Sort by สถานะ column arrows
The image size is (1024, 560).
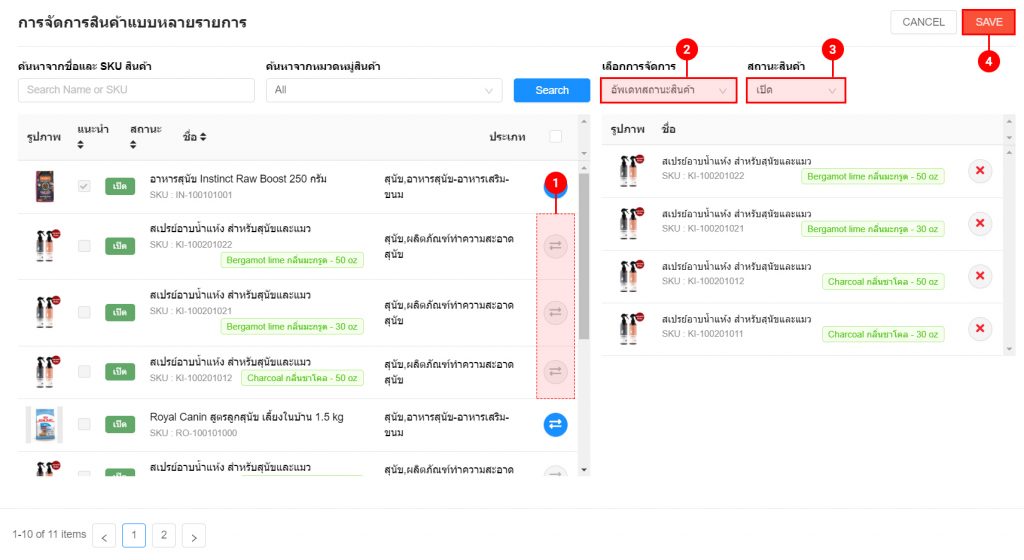tap(133, 145)
